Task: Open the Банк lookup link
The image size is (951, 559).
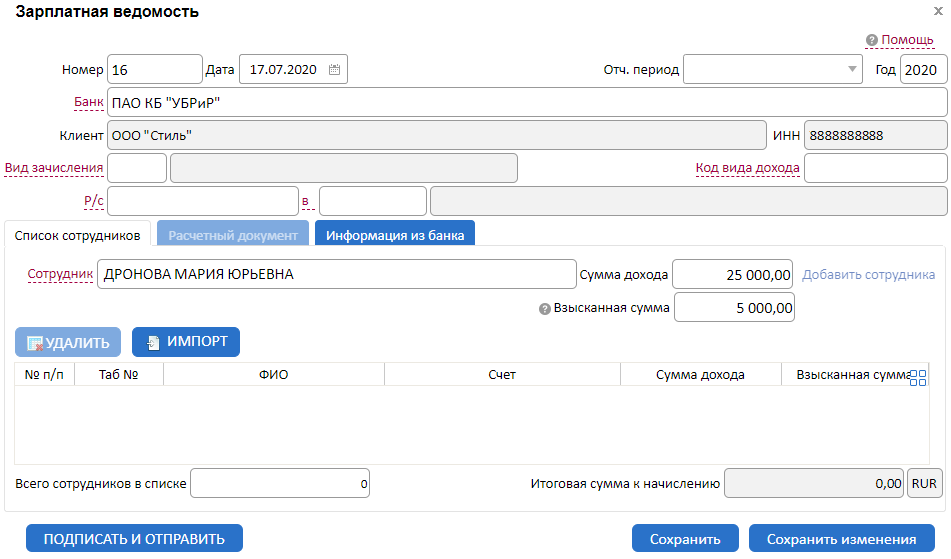Action: pyautogui.click(x=89, y=102)
